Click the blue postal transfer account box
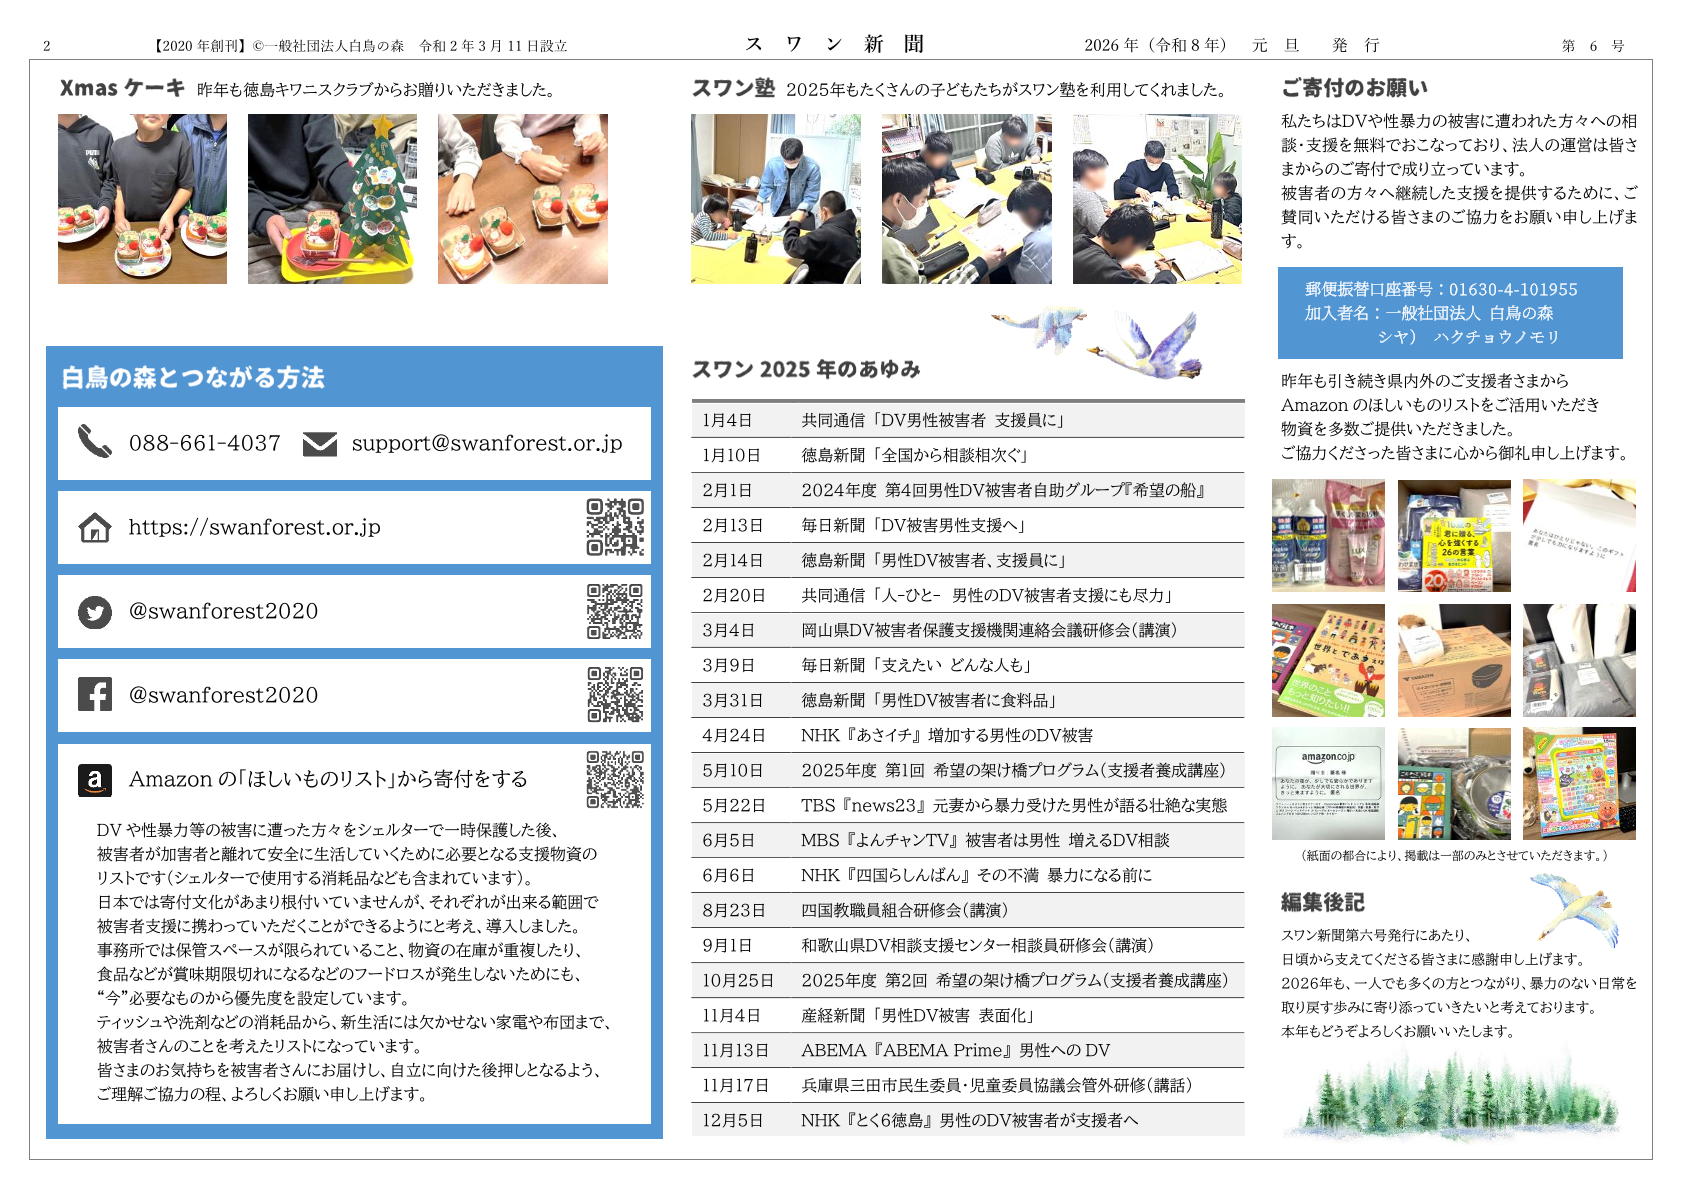Screen dimensions: 1683x1190 pyautogui.click(x=1449, y=313)
